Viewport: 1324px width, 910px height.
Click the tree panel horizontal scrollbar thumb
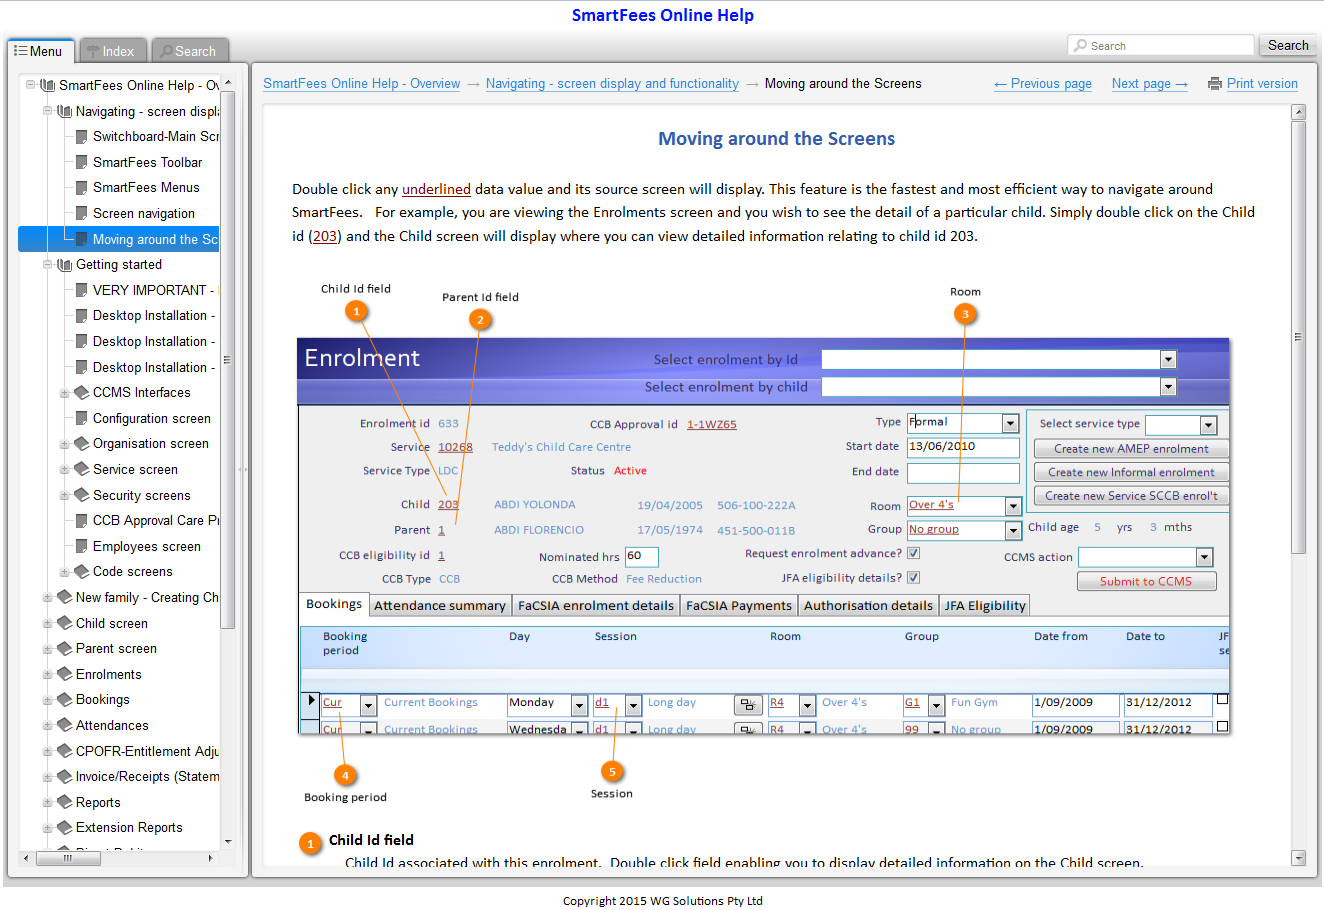point(68,858)
